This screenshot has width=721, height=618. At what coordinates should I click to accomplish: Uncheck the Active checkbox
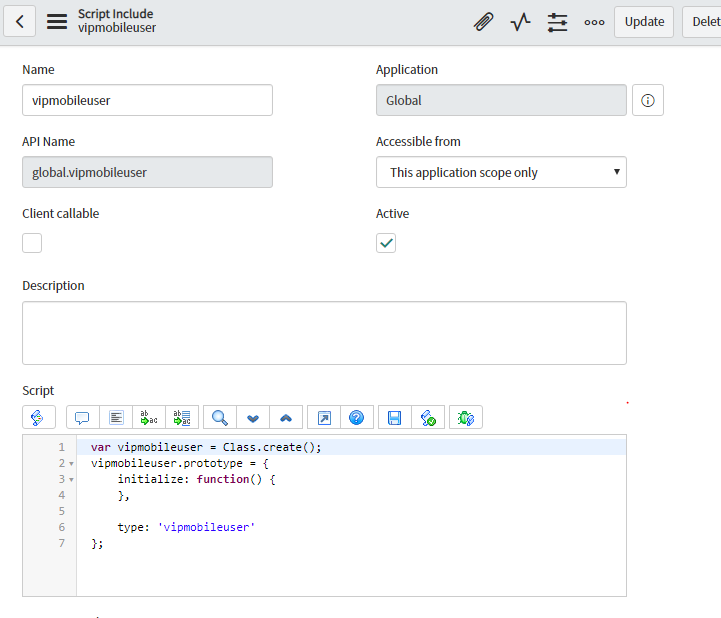(x=386, y=243)
